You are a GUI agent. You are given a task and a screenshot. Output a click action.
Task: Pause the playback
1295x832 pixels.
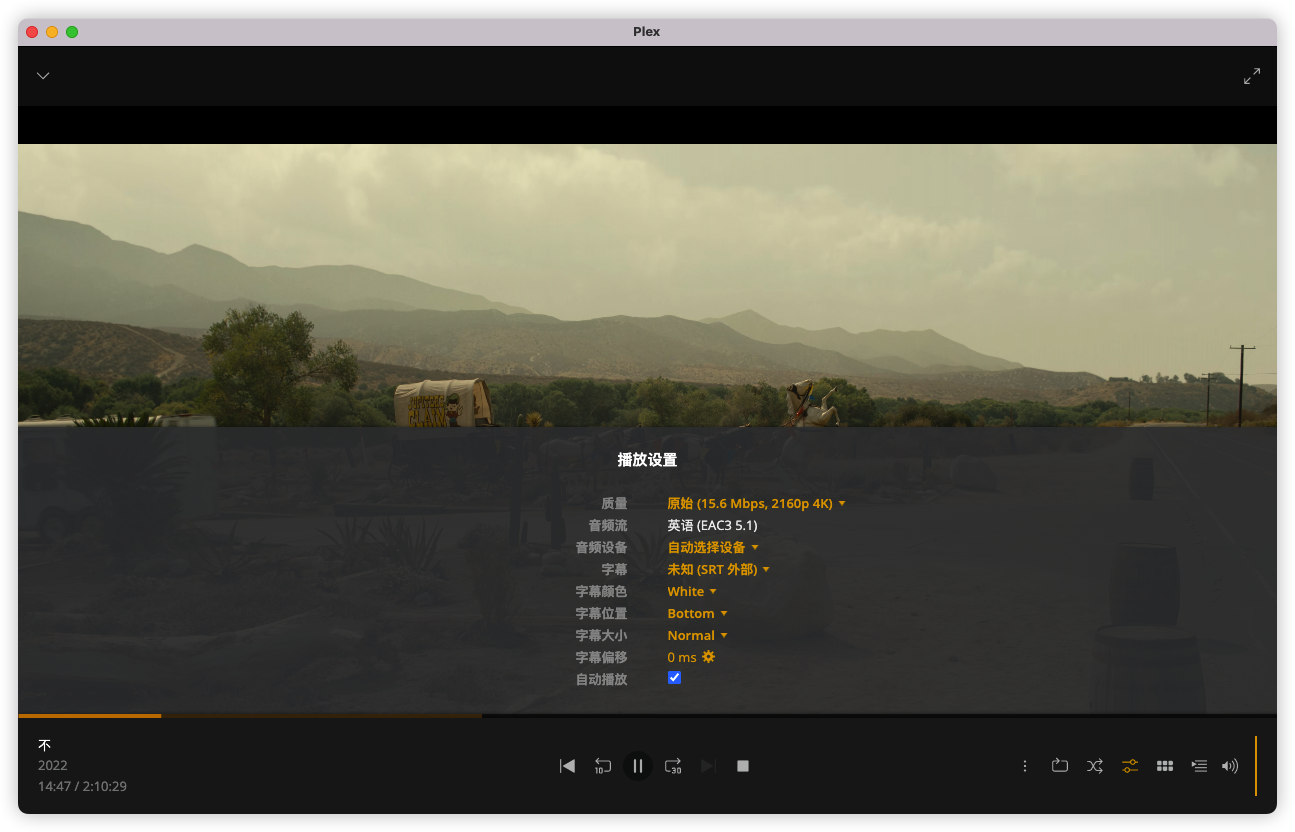[x=638, y=766]
